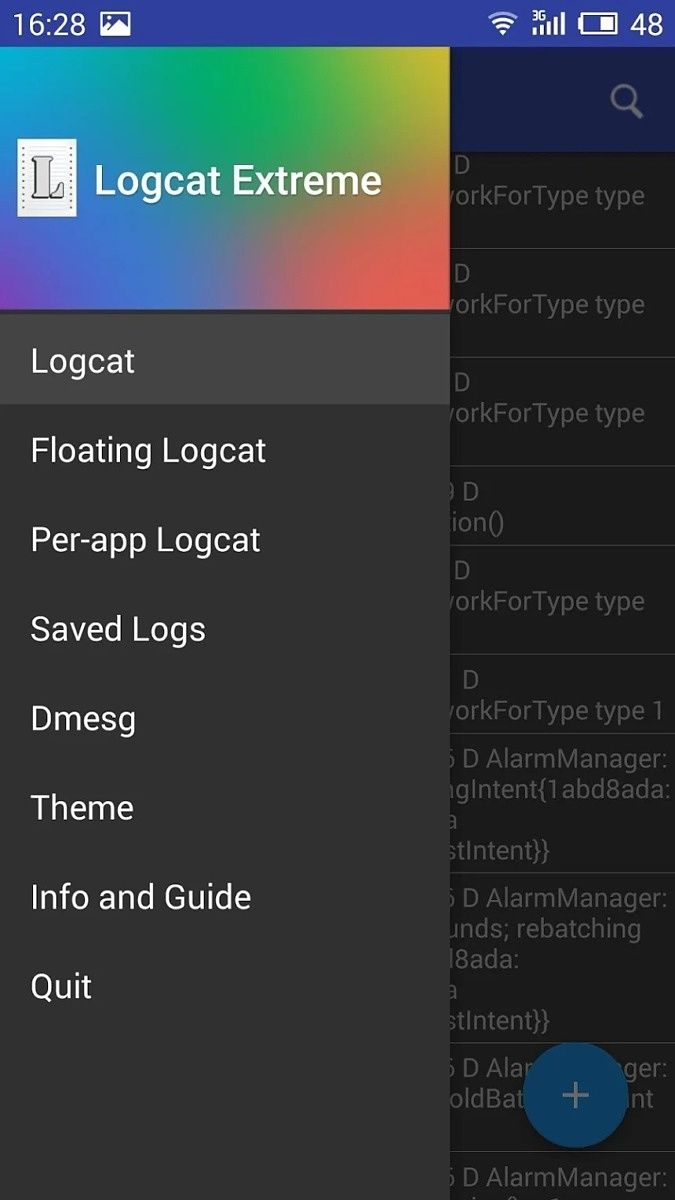Open the Theme option
675x1200 pixels.
tap(82, 808)
